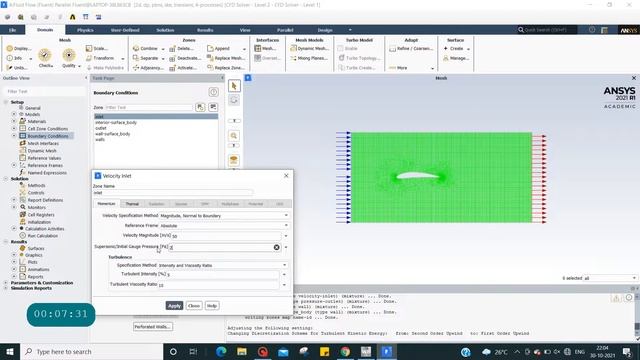Expand Parameters & Customization node
Image resolution: width=640 pixels, height=360 pixels.
(x=6, y=282)
